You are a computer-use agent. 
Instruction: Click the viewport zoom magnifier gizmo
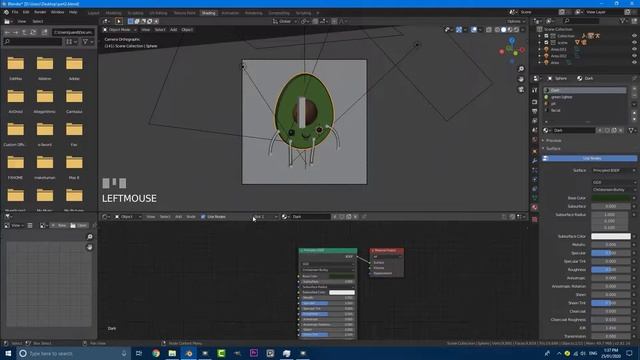pos(521,69)
